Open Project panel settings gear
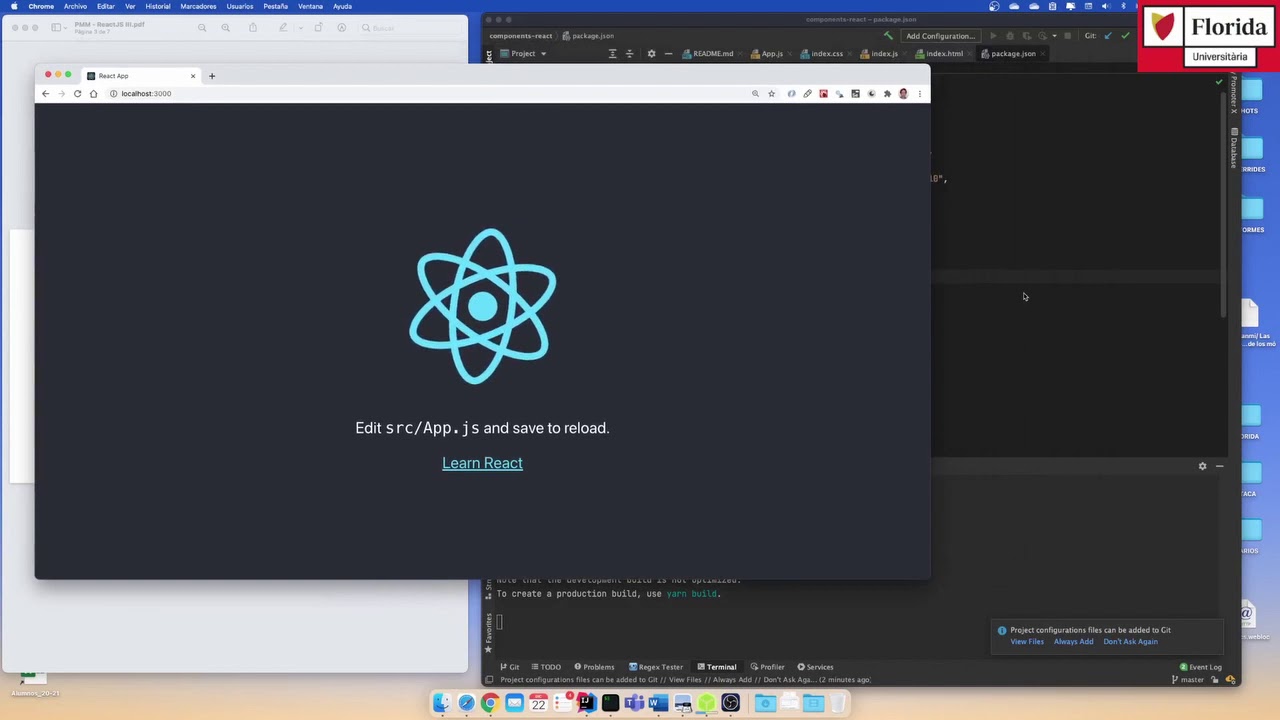1280x720 pixels. click(651, 54)
